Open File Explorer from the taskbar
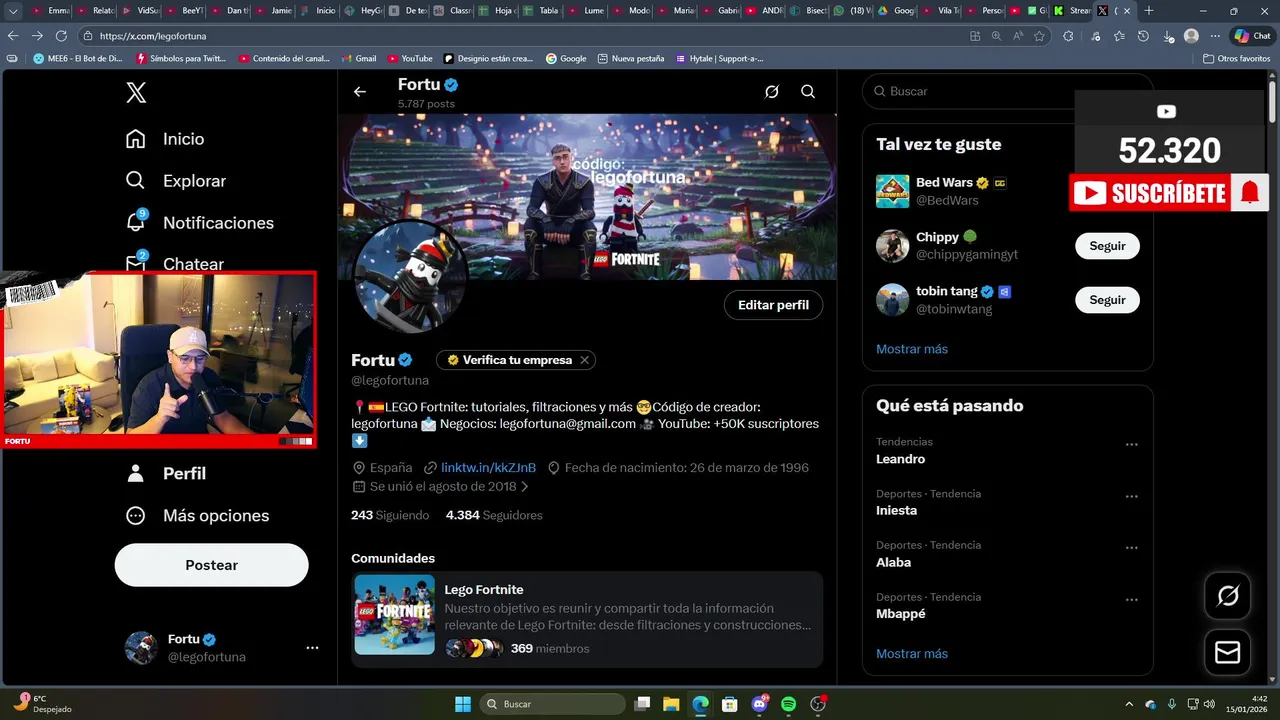 (x=671, y=704)
